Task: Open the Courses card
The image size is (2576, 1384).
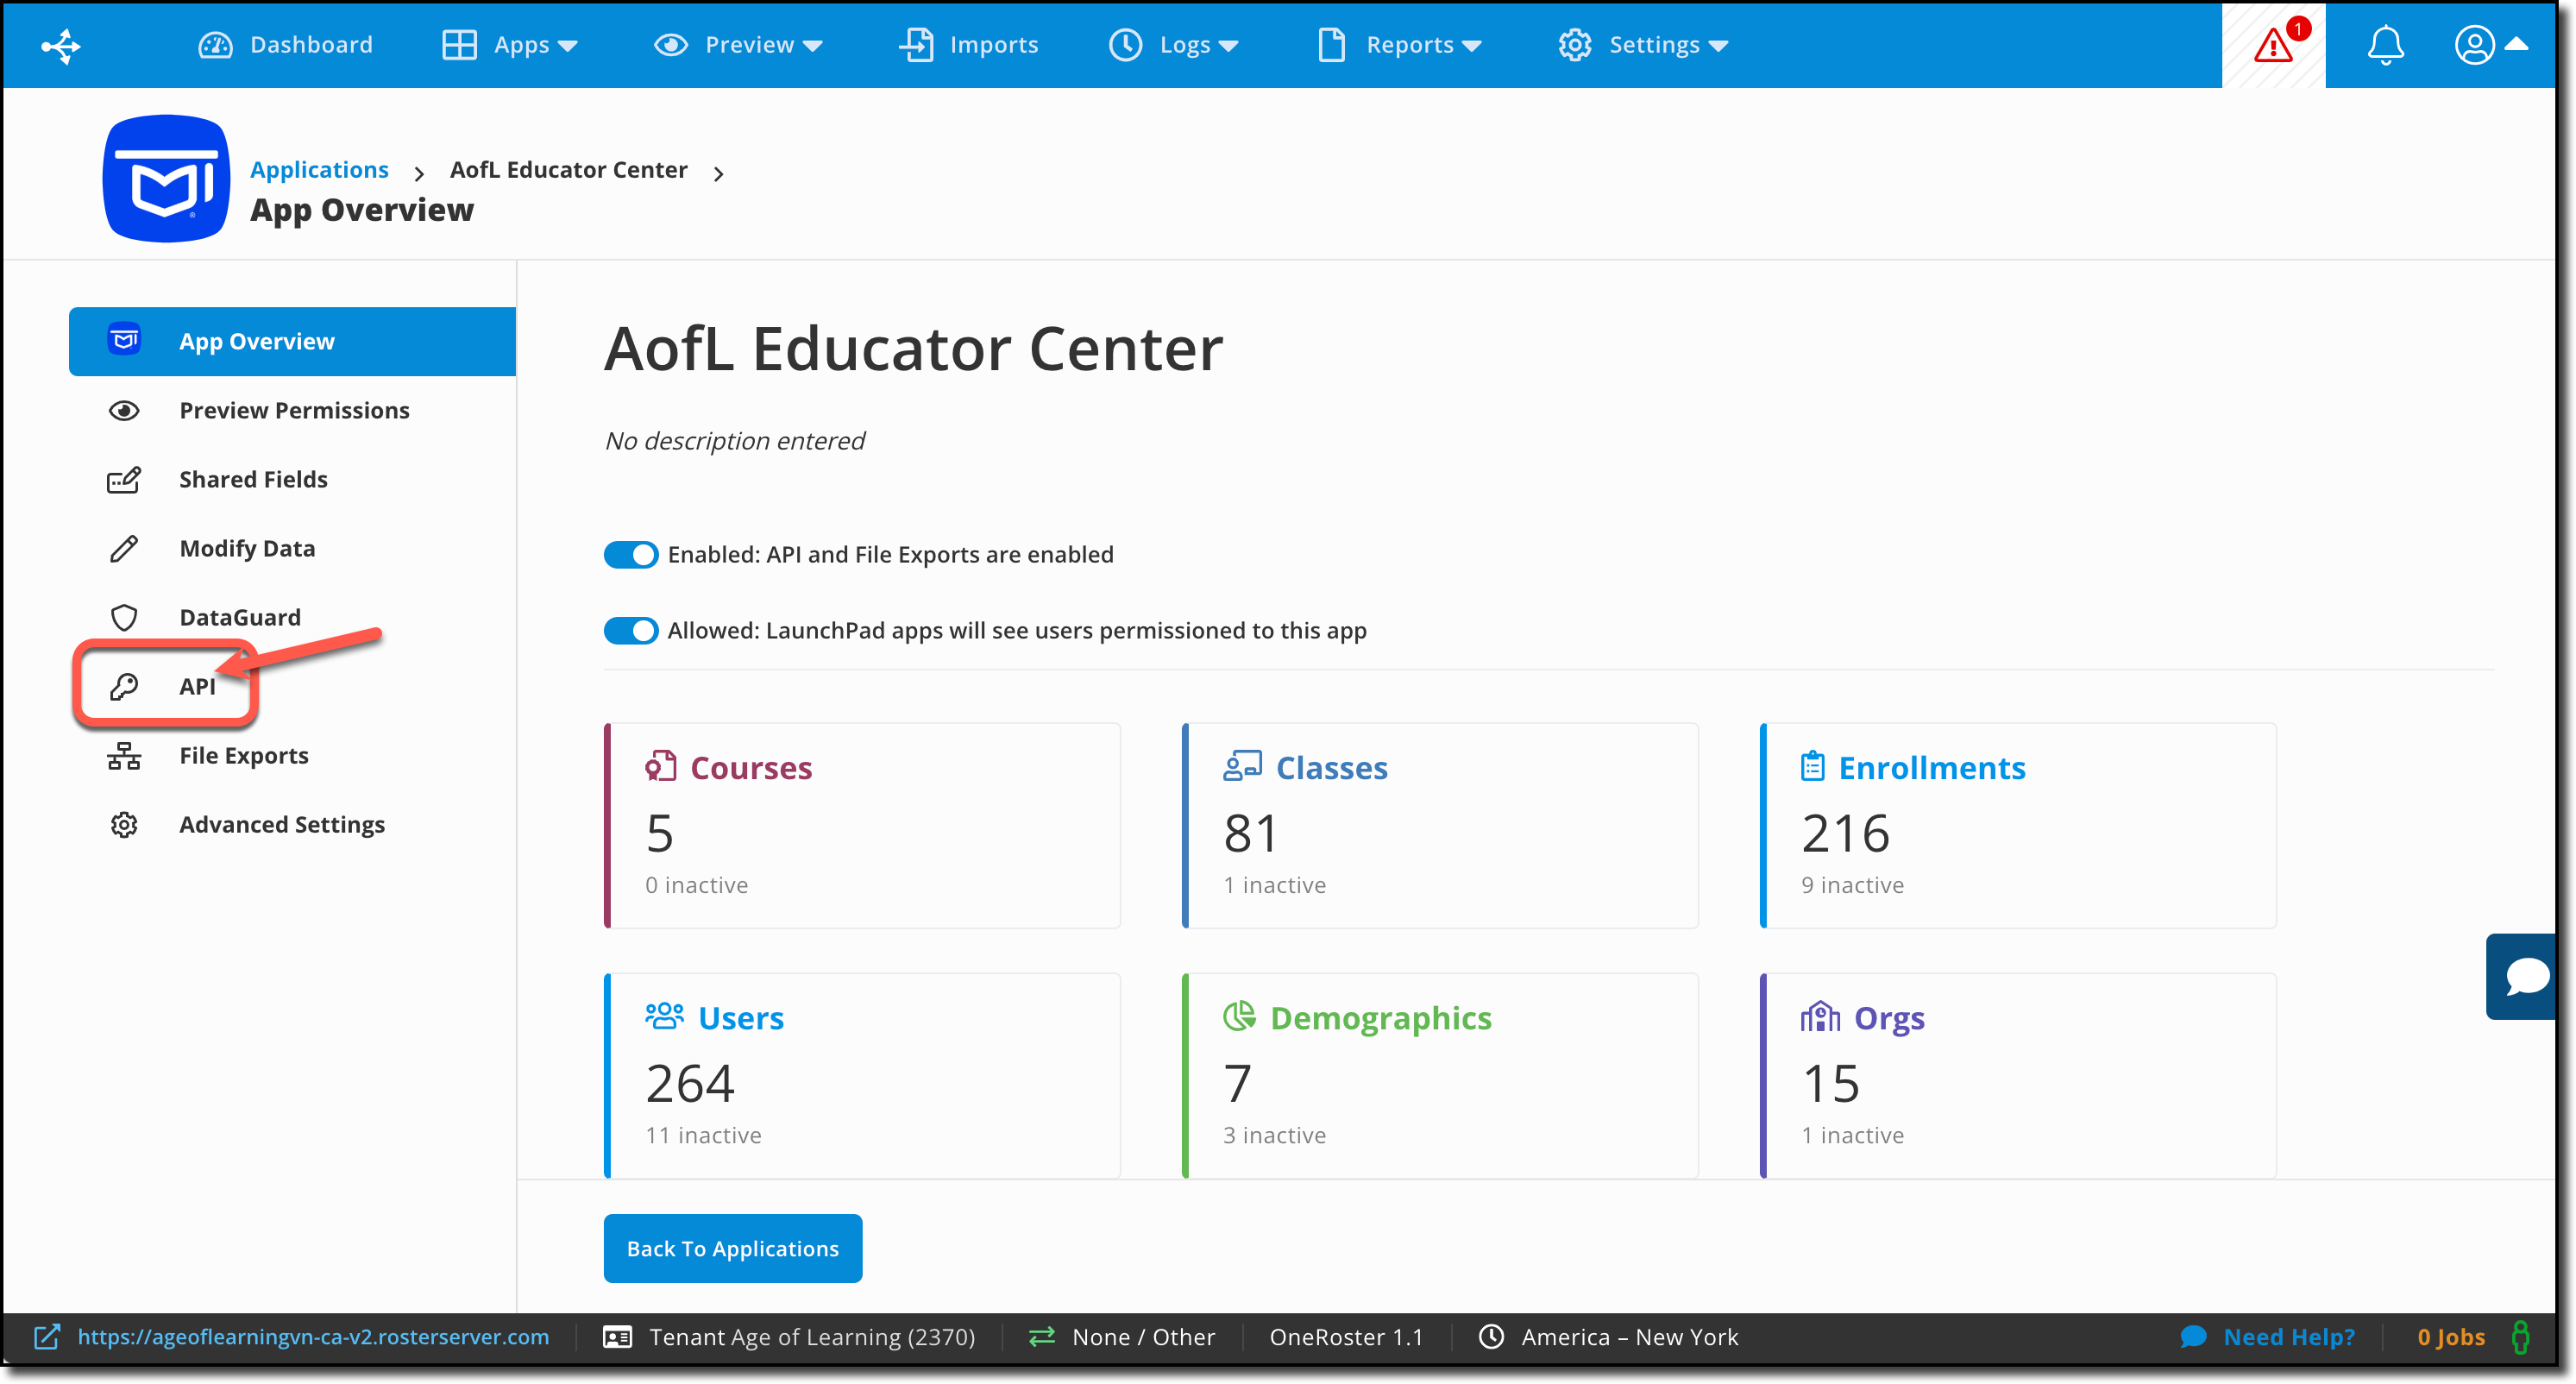Action: coord(862,825)
